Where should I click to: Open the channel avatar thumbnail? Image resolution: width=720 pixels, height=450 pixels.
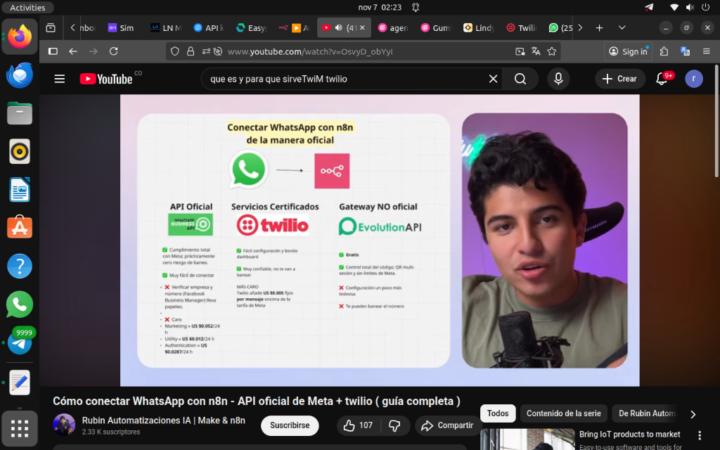pyautogui.click(x=64, y=424)
